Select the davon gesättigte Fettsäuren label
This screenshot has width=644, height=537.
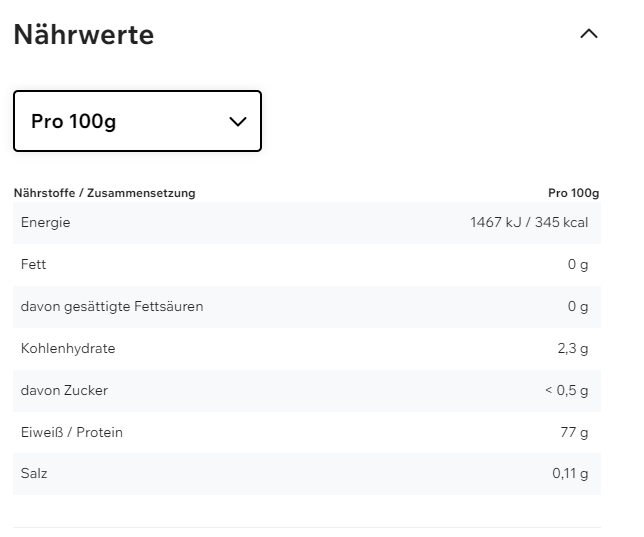click(x=112, y=306)
